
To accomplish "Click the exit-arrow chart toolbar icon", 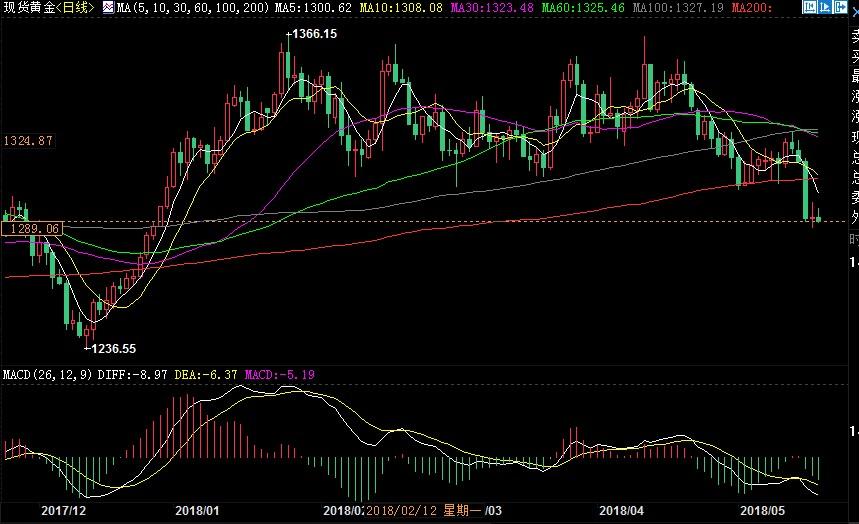I will [x=840, y=7].
